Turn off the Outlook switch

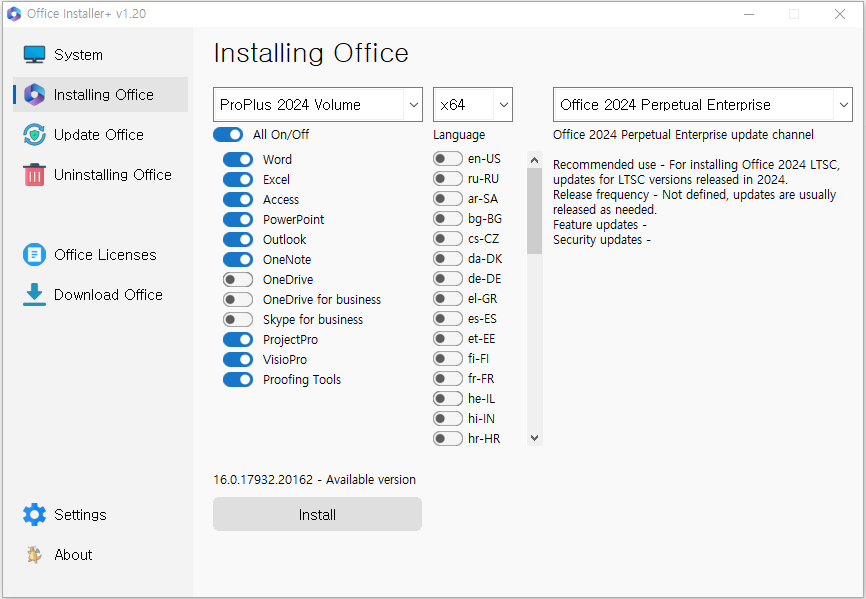pyautogui.click(x=238, y=239)
